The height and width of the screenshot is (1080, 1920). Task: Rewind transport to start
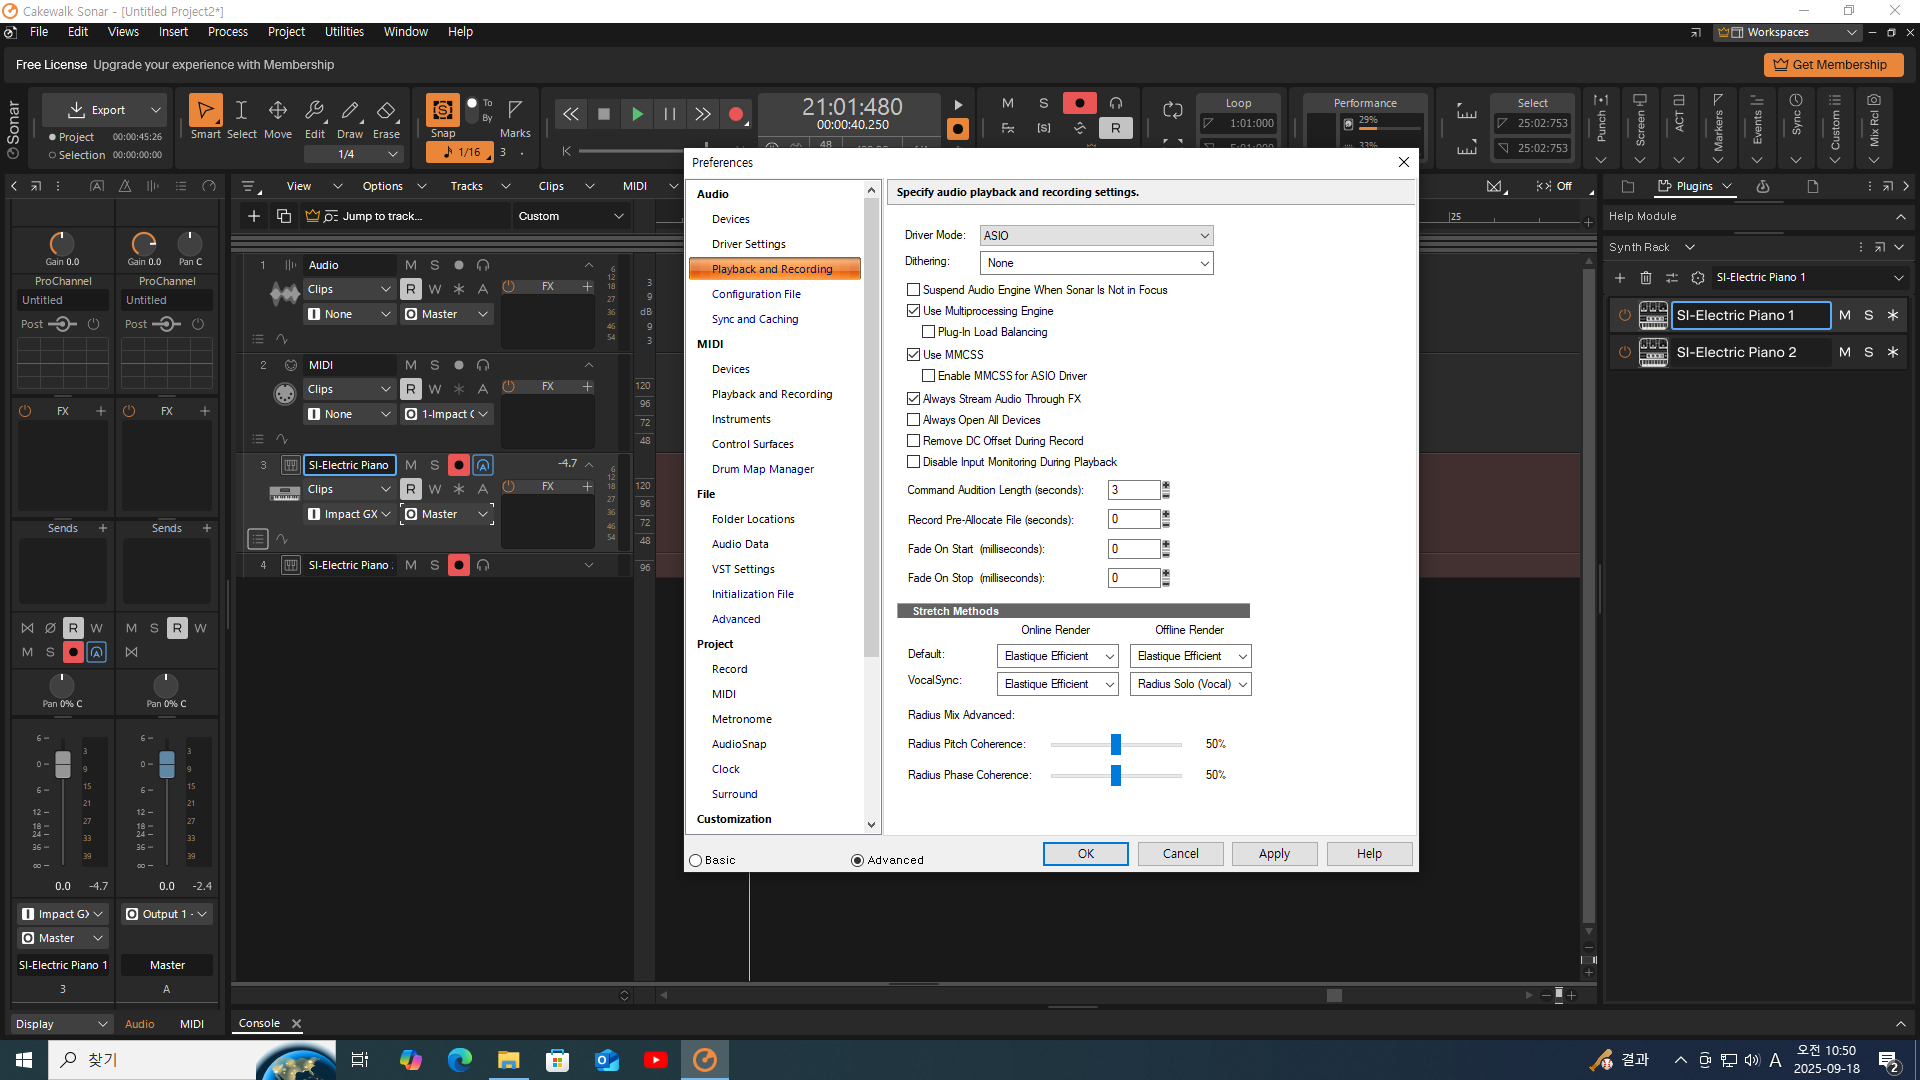570,114
